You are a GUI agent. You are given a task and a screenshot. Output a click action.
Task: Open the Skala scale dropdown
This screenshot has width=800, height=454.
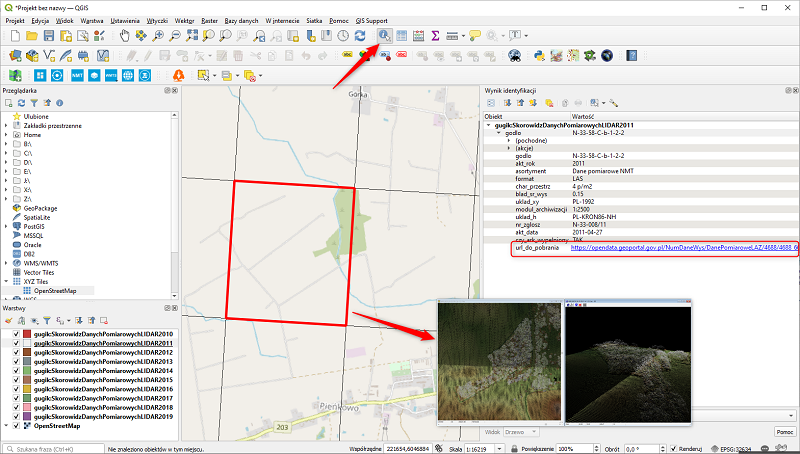499,449
